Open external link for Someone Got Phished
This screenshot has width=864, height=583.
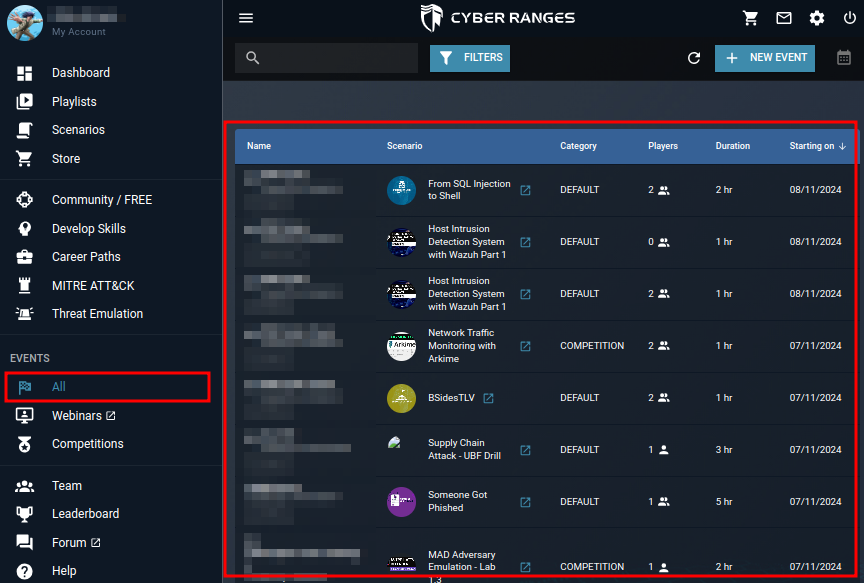pos(525,501)
